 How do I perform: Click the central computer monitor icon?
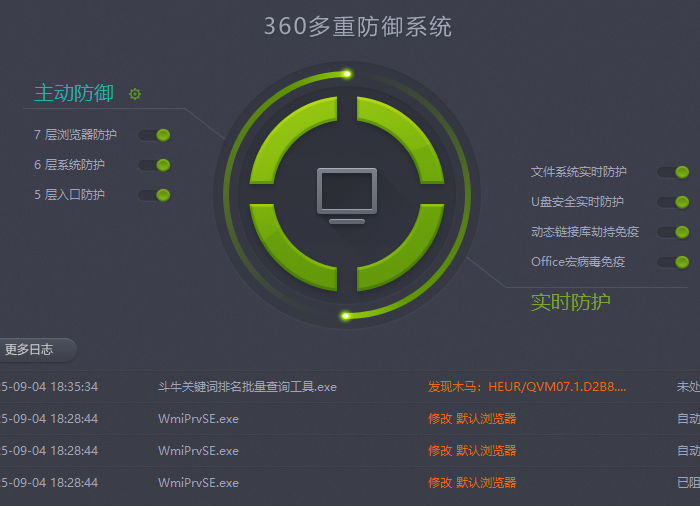(x=346, y=194)
